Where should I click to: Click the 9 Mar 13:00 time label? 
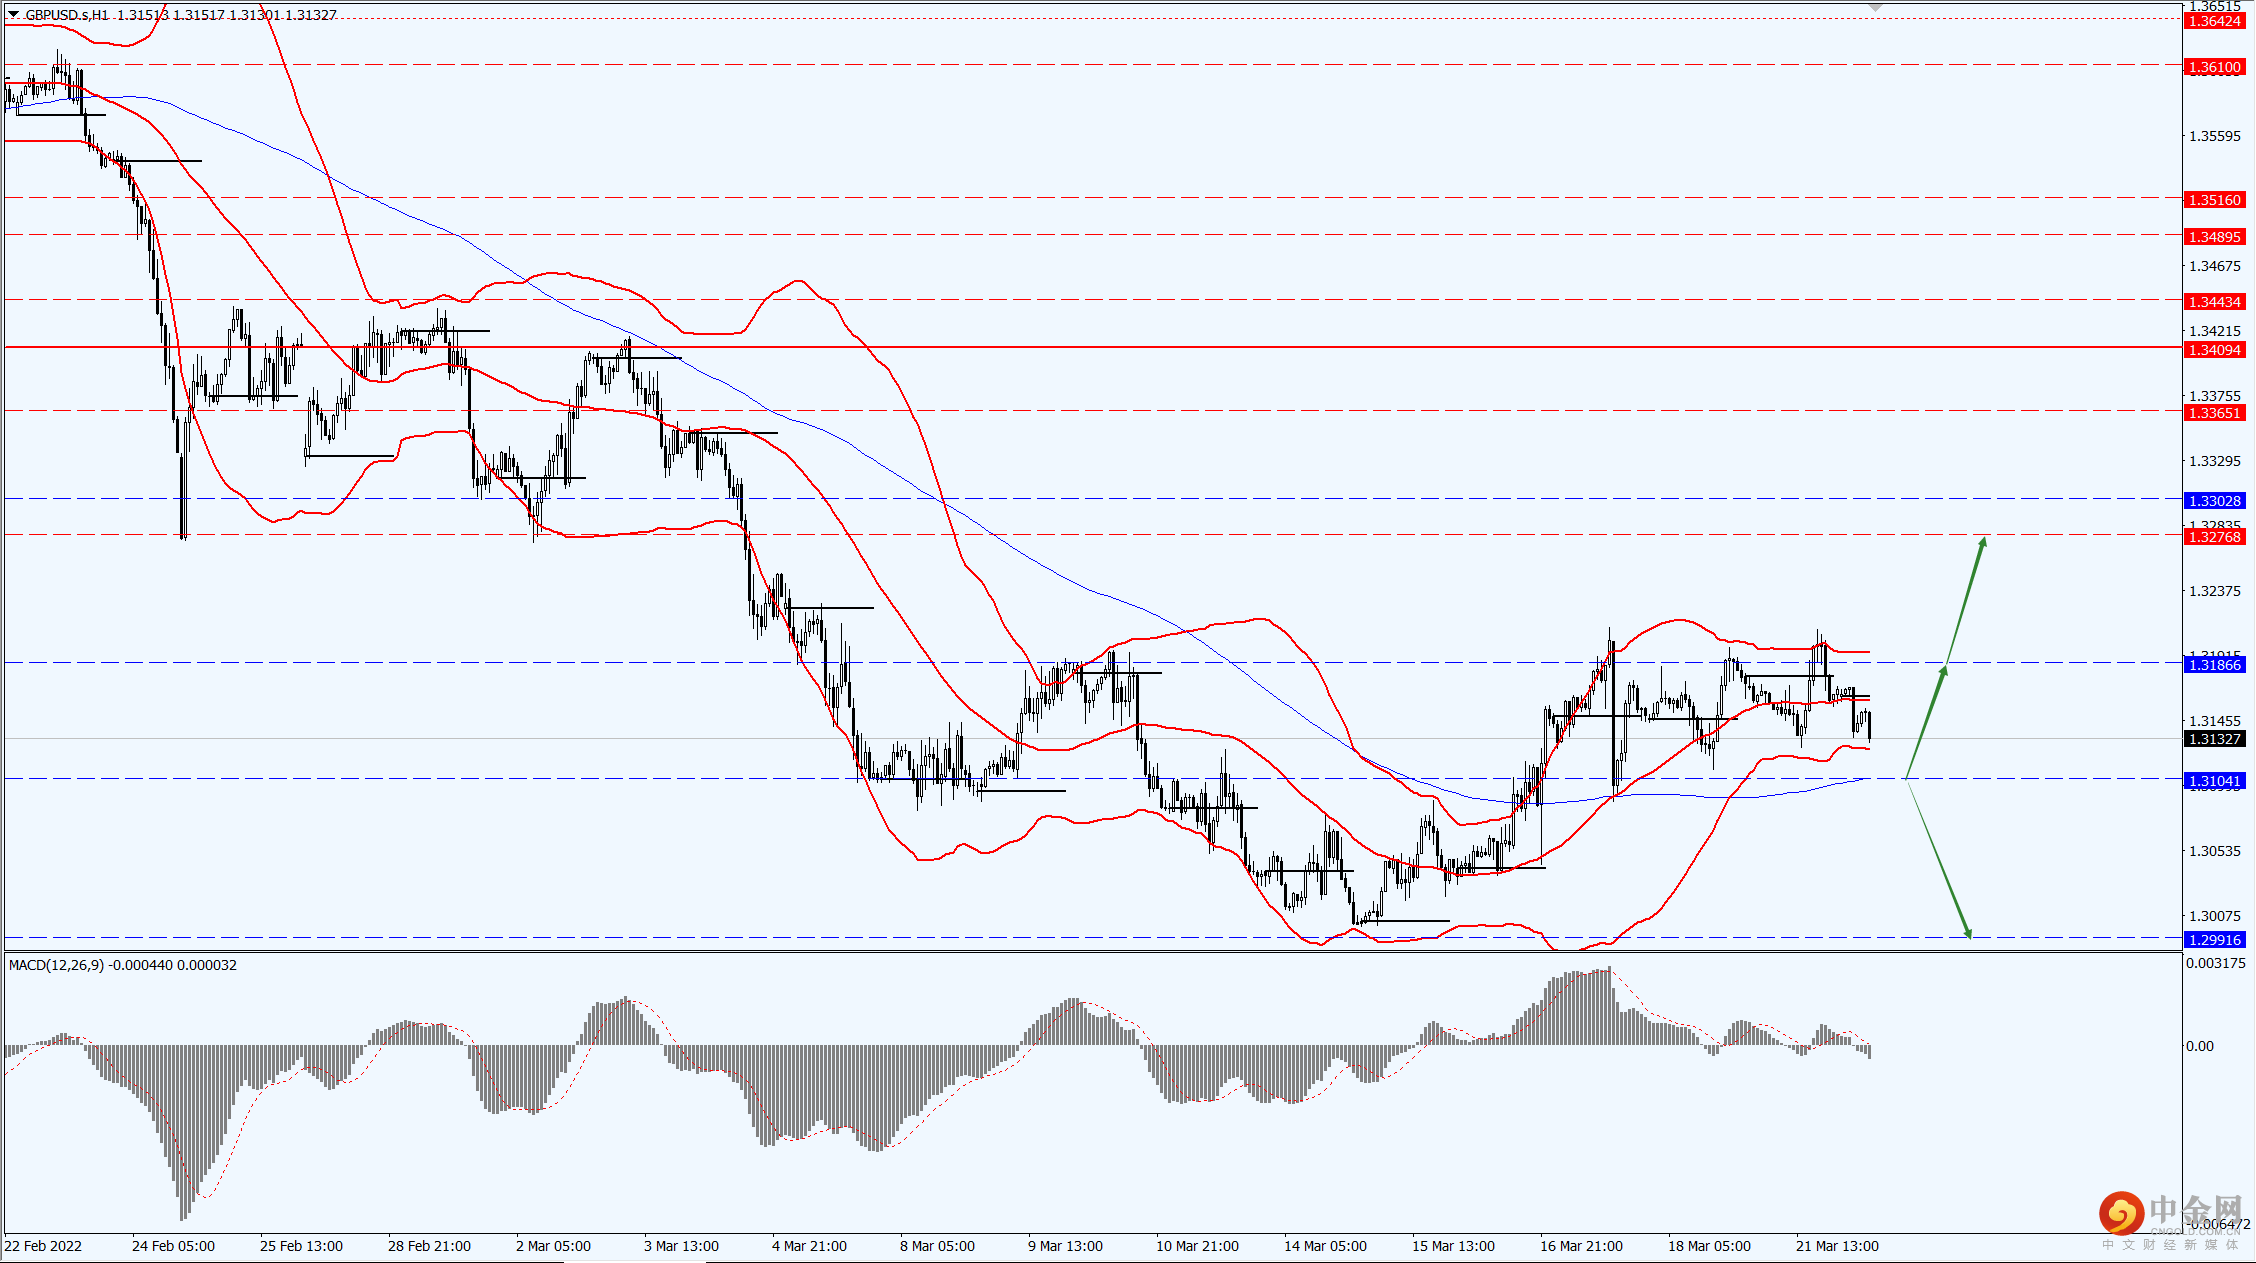tap(1065, 1246)
